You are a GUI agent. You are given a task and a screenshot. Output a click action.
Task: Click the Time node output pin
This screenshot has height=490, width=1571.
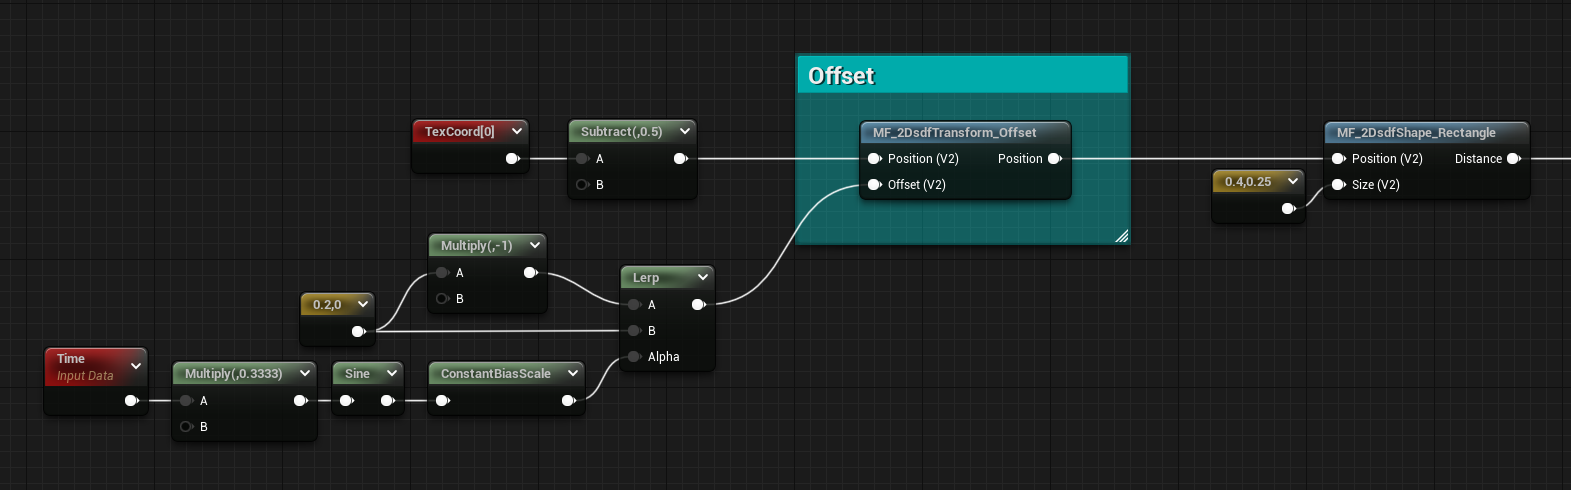pos(131,400)
